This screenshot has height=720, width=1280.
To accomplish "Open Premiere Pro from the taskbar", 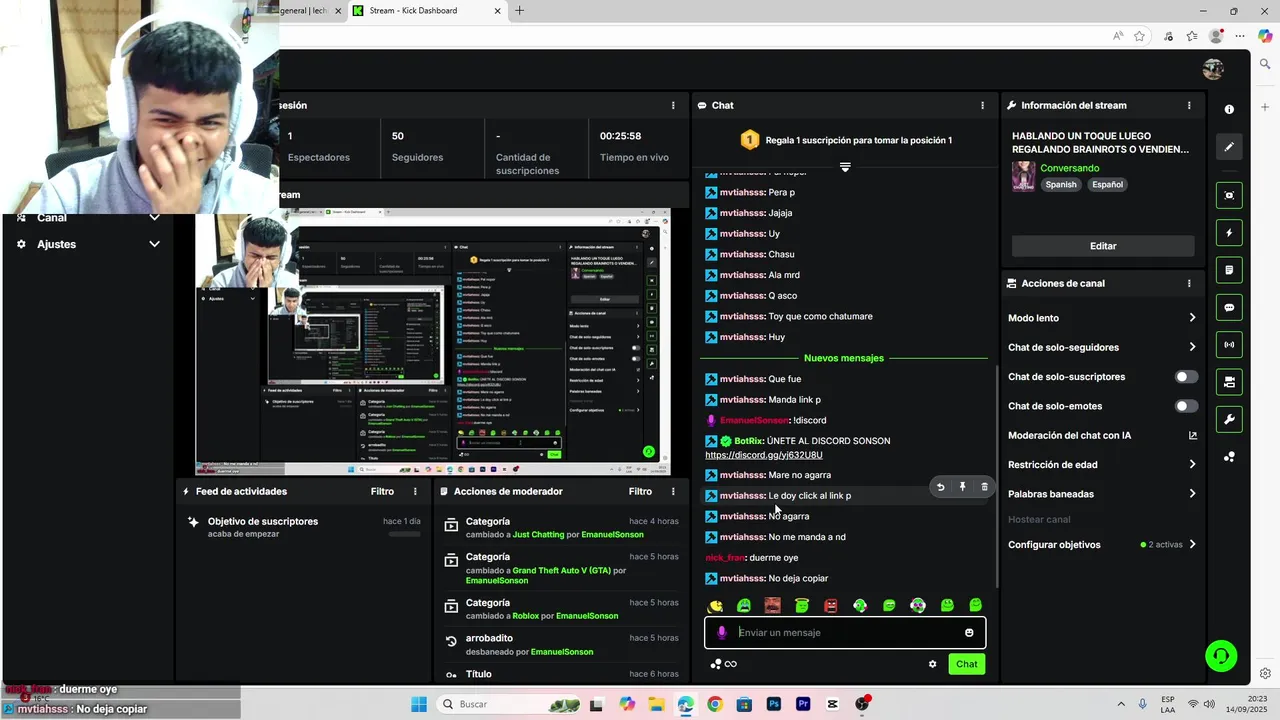I will [803, 704].
